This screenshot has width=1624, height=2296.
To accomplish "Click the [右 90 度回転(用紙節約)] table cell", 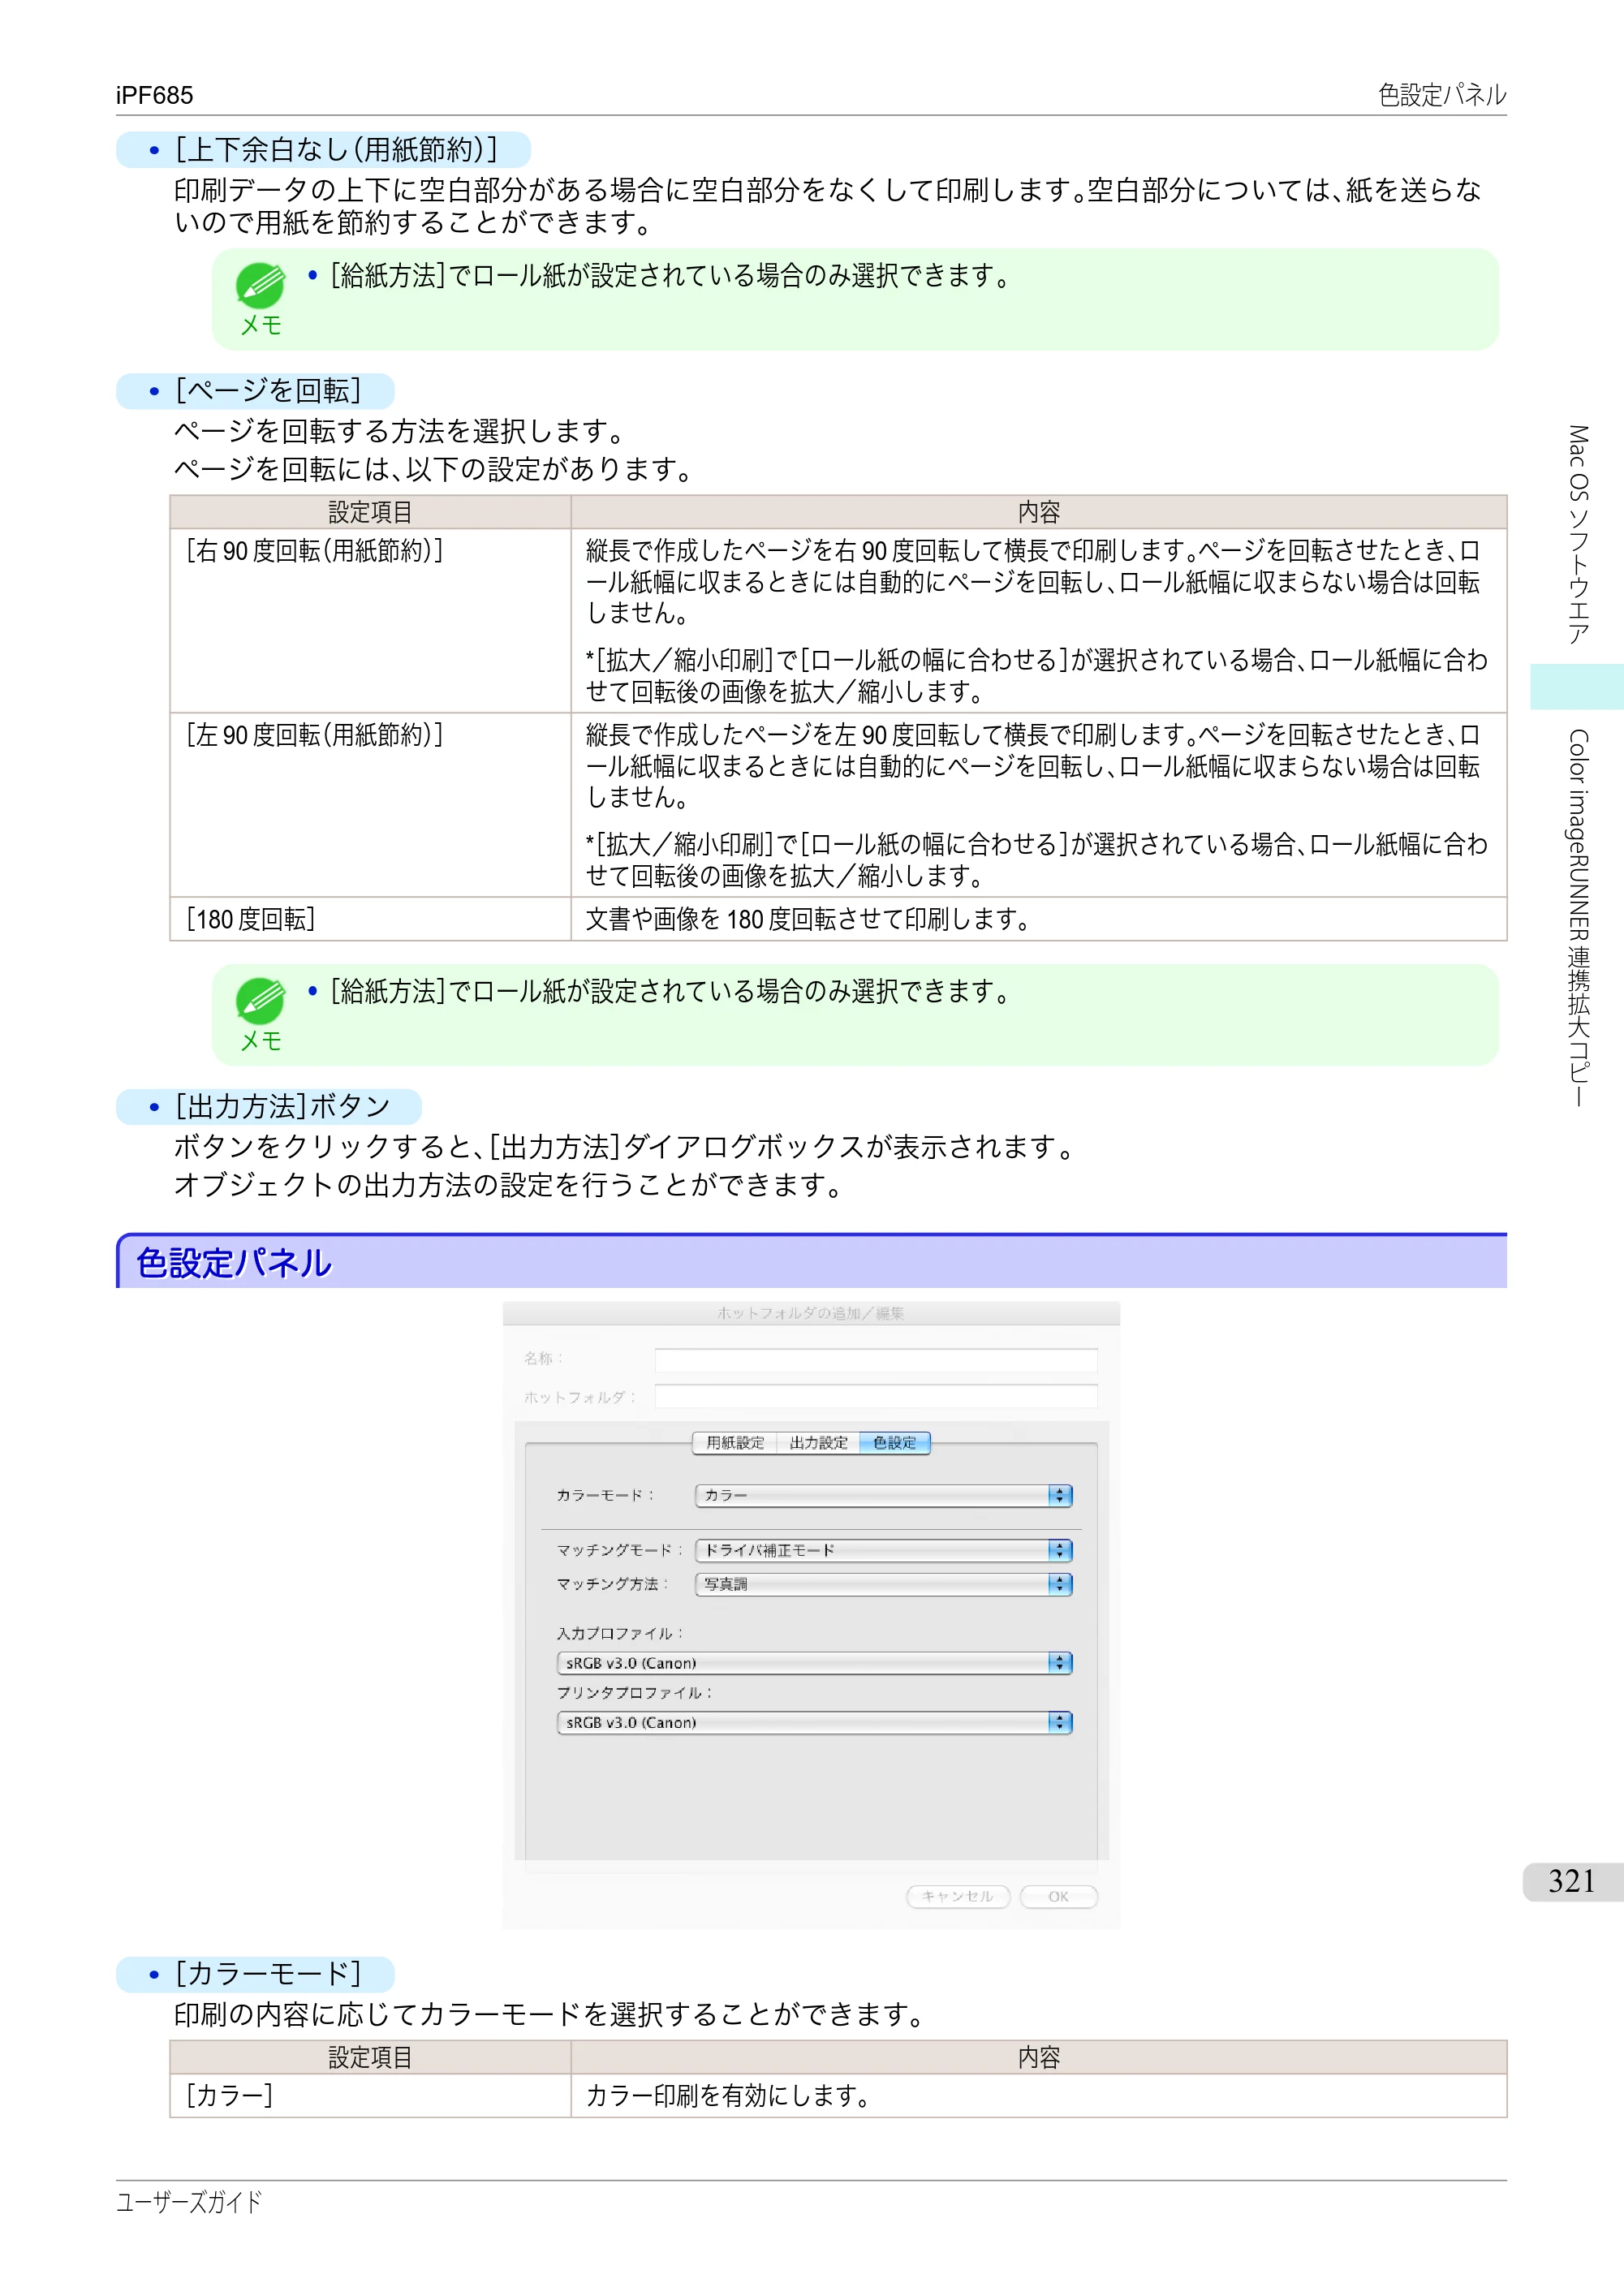I will (370, 620).
